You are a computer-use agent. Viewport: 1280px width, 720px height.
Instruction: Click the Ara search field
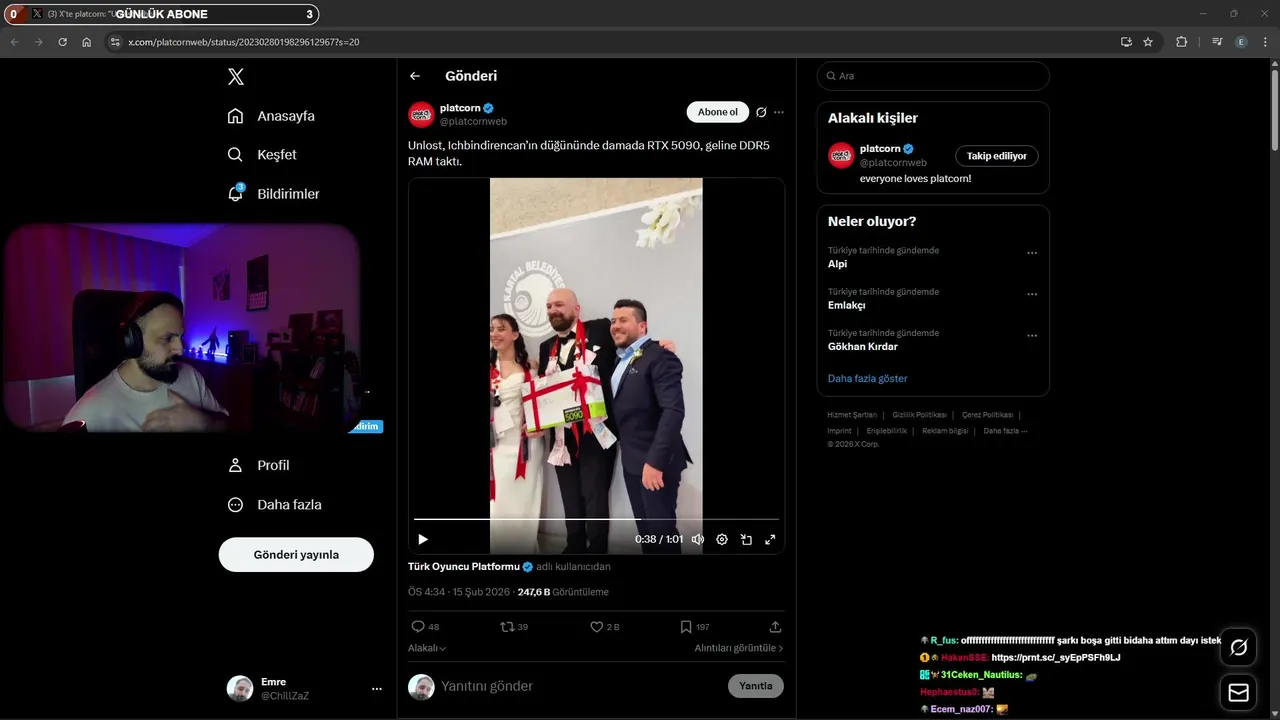coord(933,76)
